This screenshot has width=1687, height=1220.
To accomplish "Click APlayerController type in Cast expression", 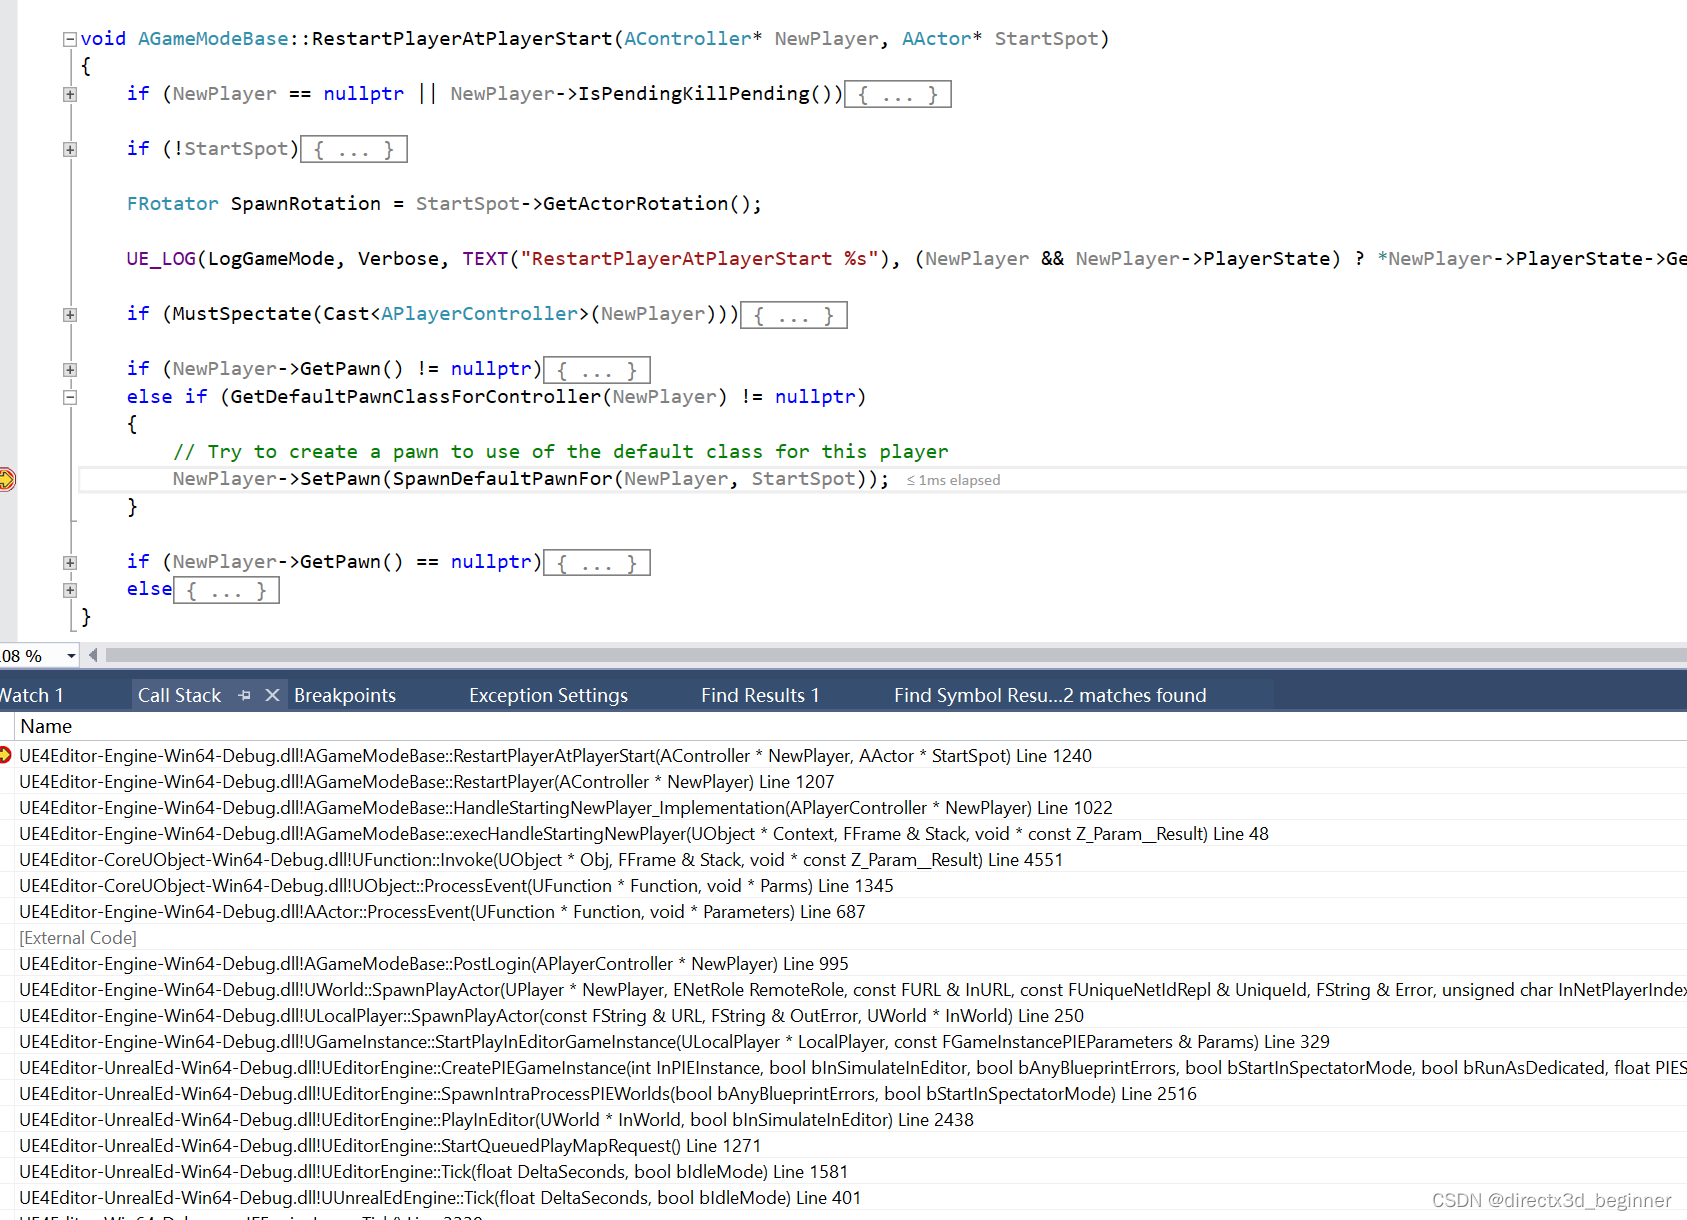I will click(x=479, y=314).
